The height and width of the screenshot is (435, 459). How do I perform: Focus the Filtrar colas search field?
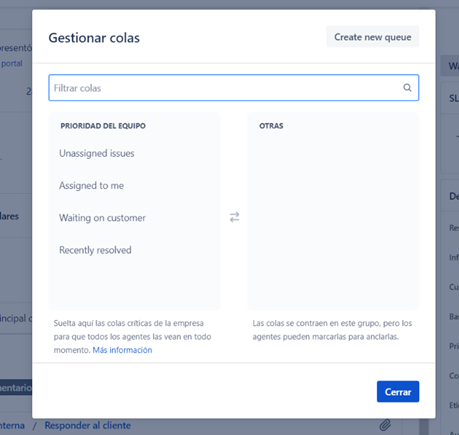[x=233, y=88]
